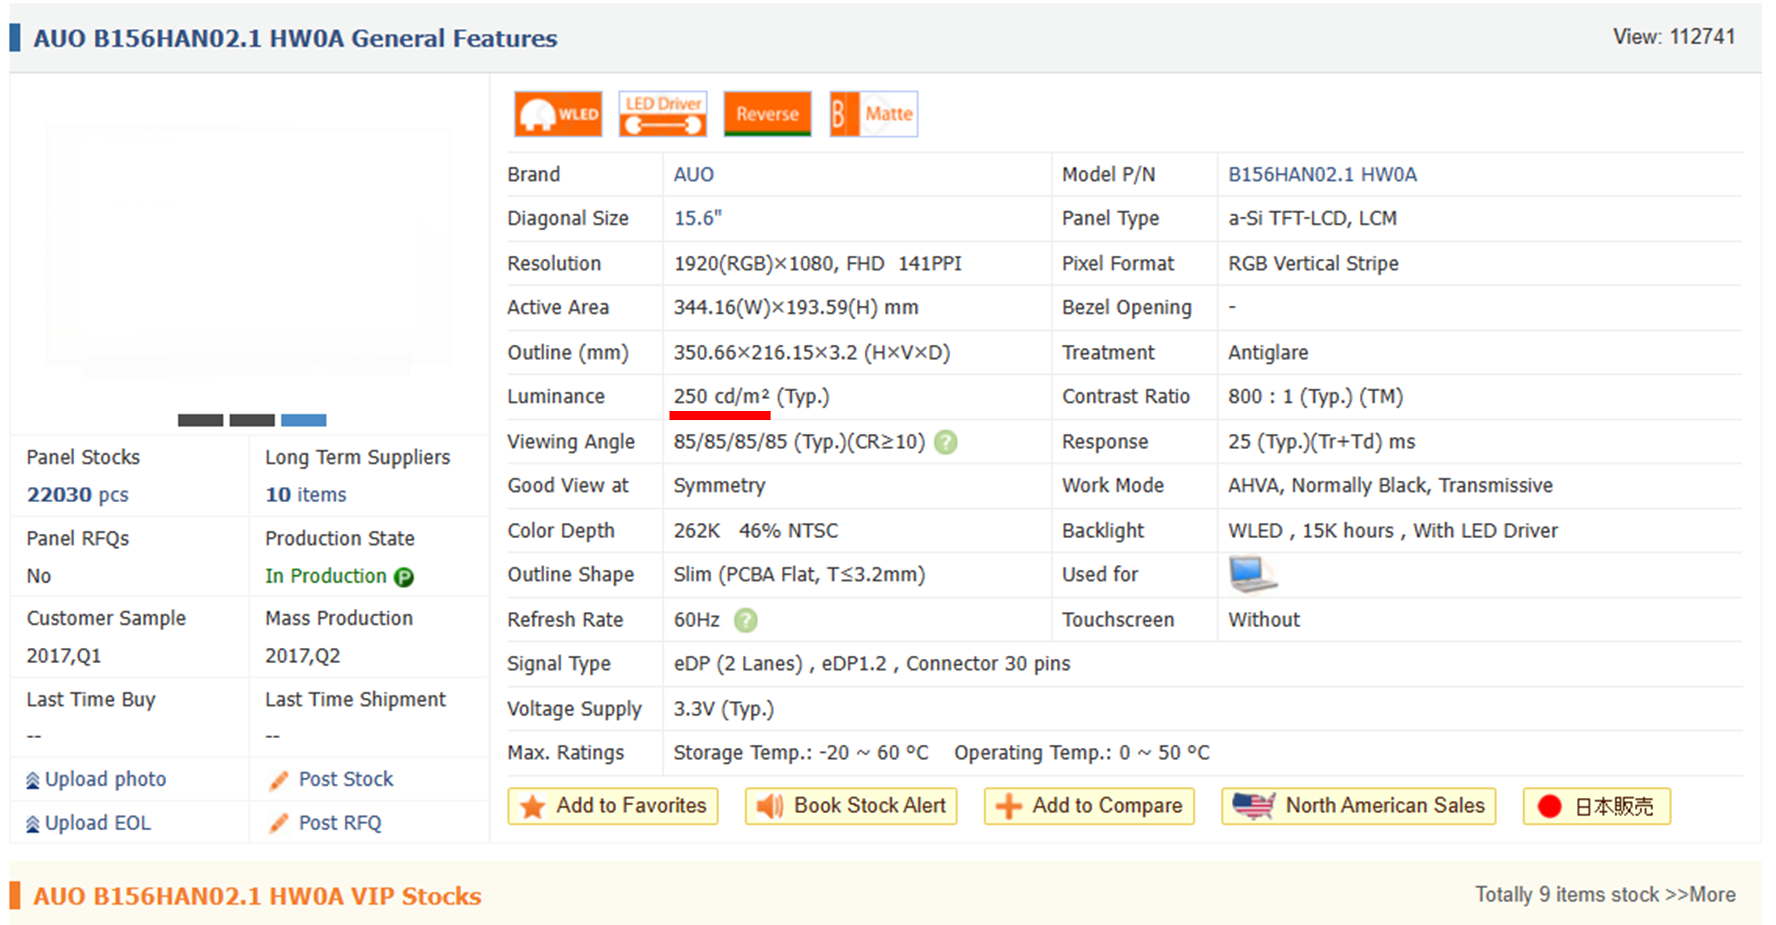Click the 800 : 1 contrast ratio value
1776x925 pixels.
(1316, 396)
